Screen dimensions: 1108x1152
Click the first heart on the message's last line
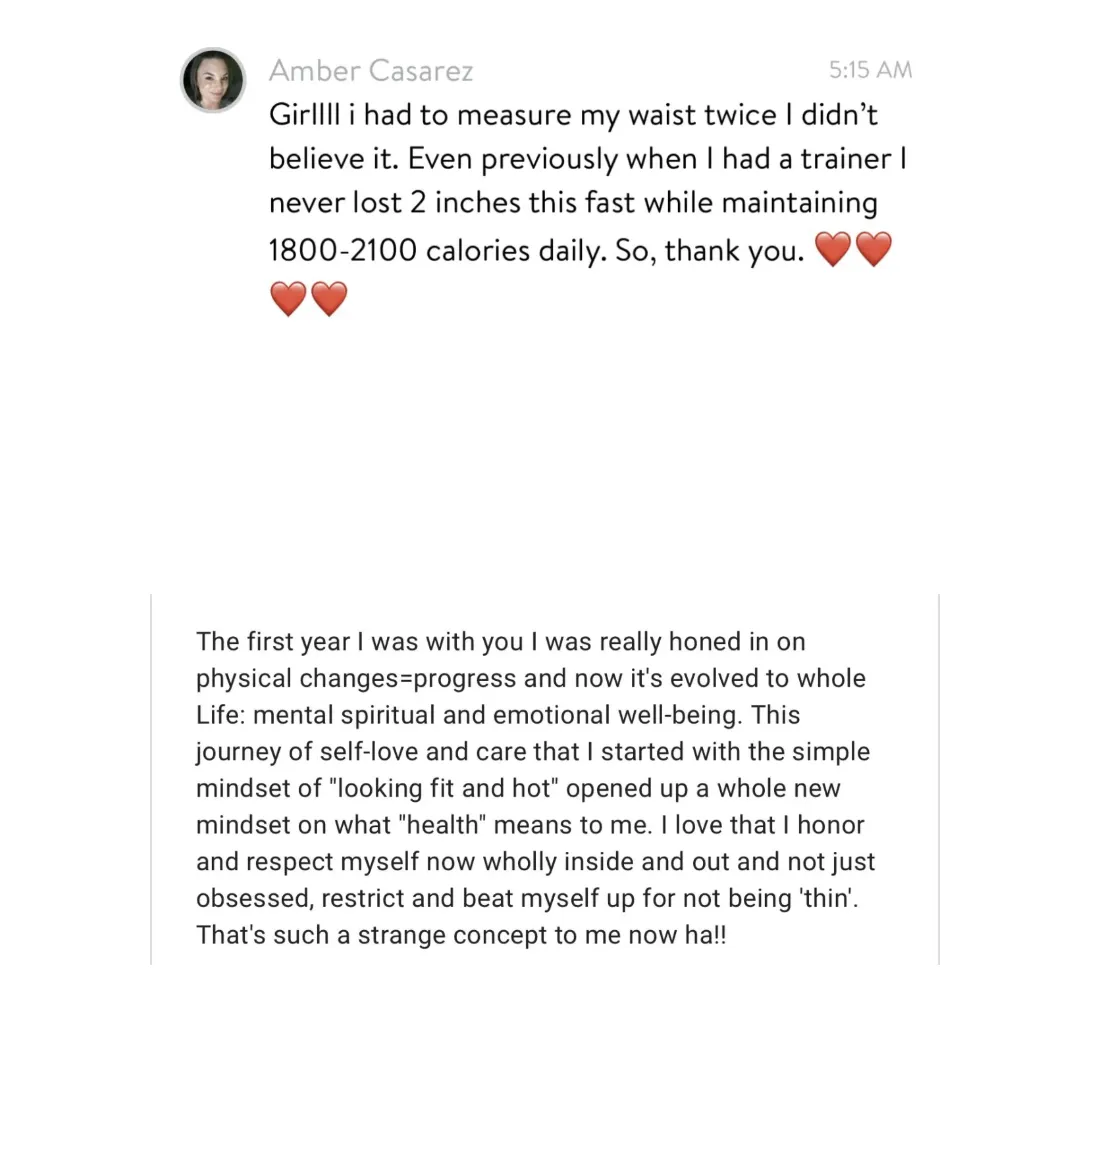288,299
